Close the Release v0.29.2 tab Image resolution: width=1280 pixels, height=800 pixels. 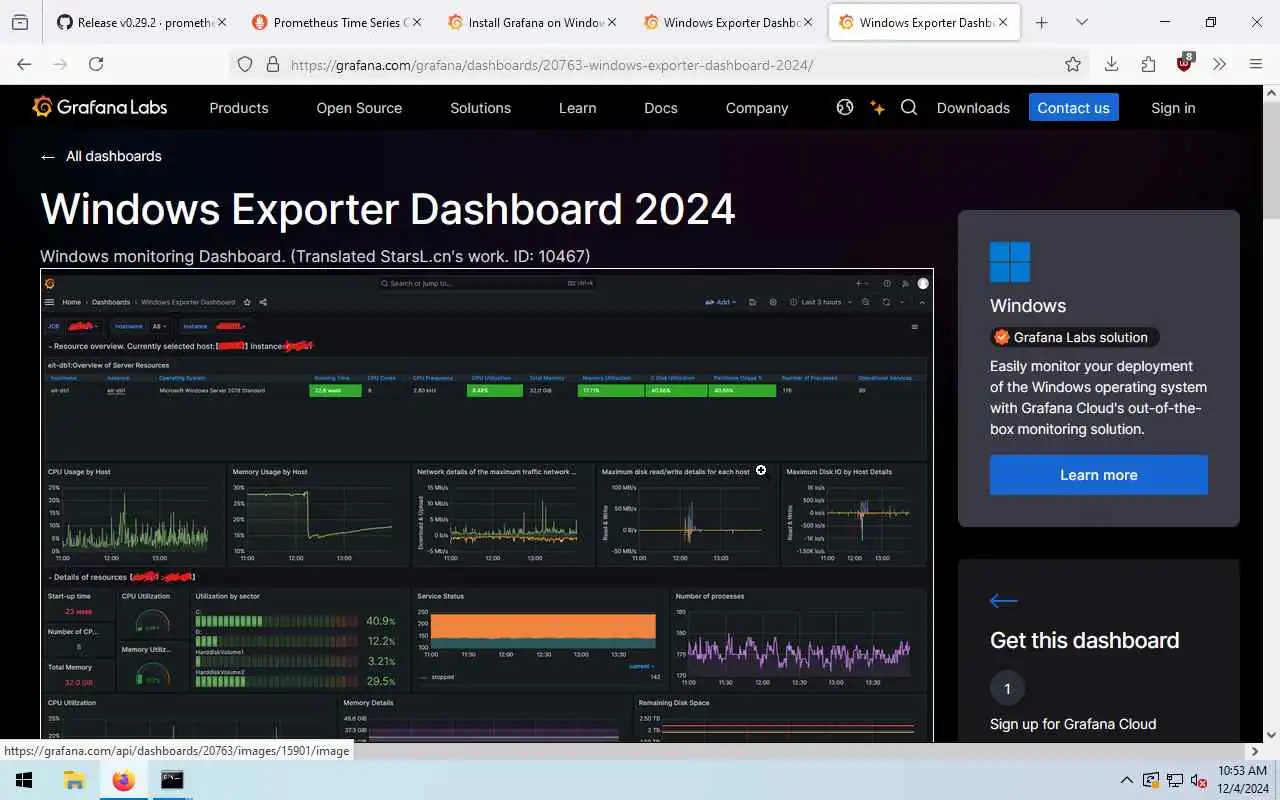tap(221, 22)
